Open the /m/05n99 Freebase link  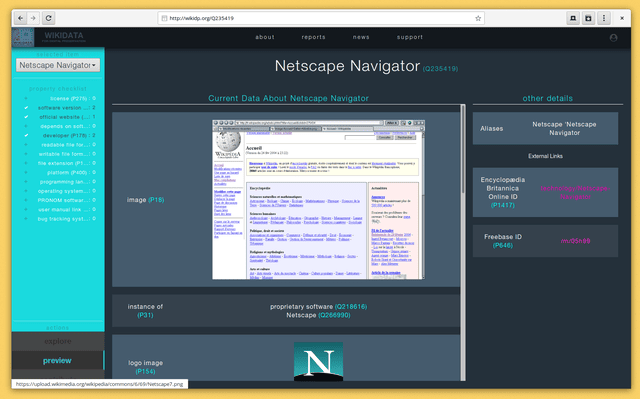[575, 241]
